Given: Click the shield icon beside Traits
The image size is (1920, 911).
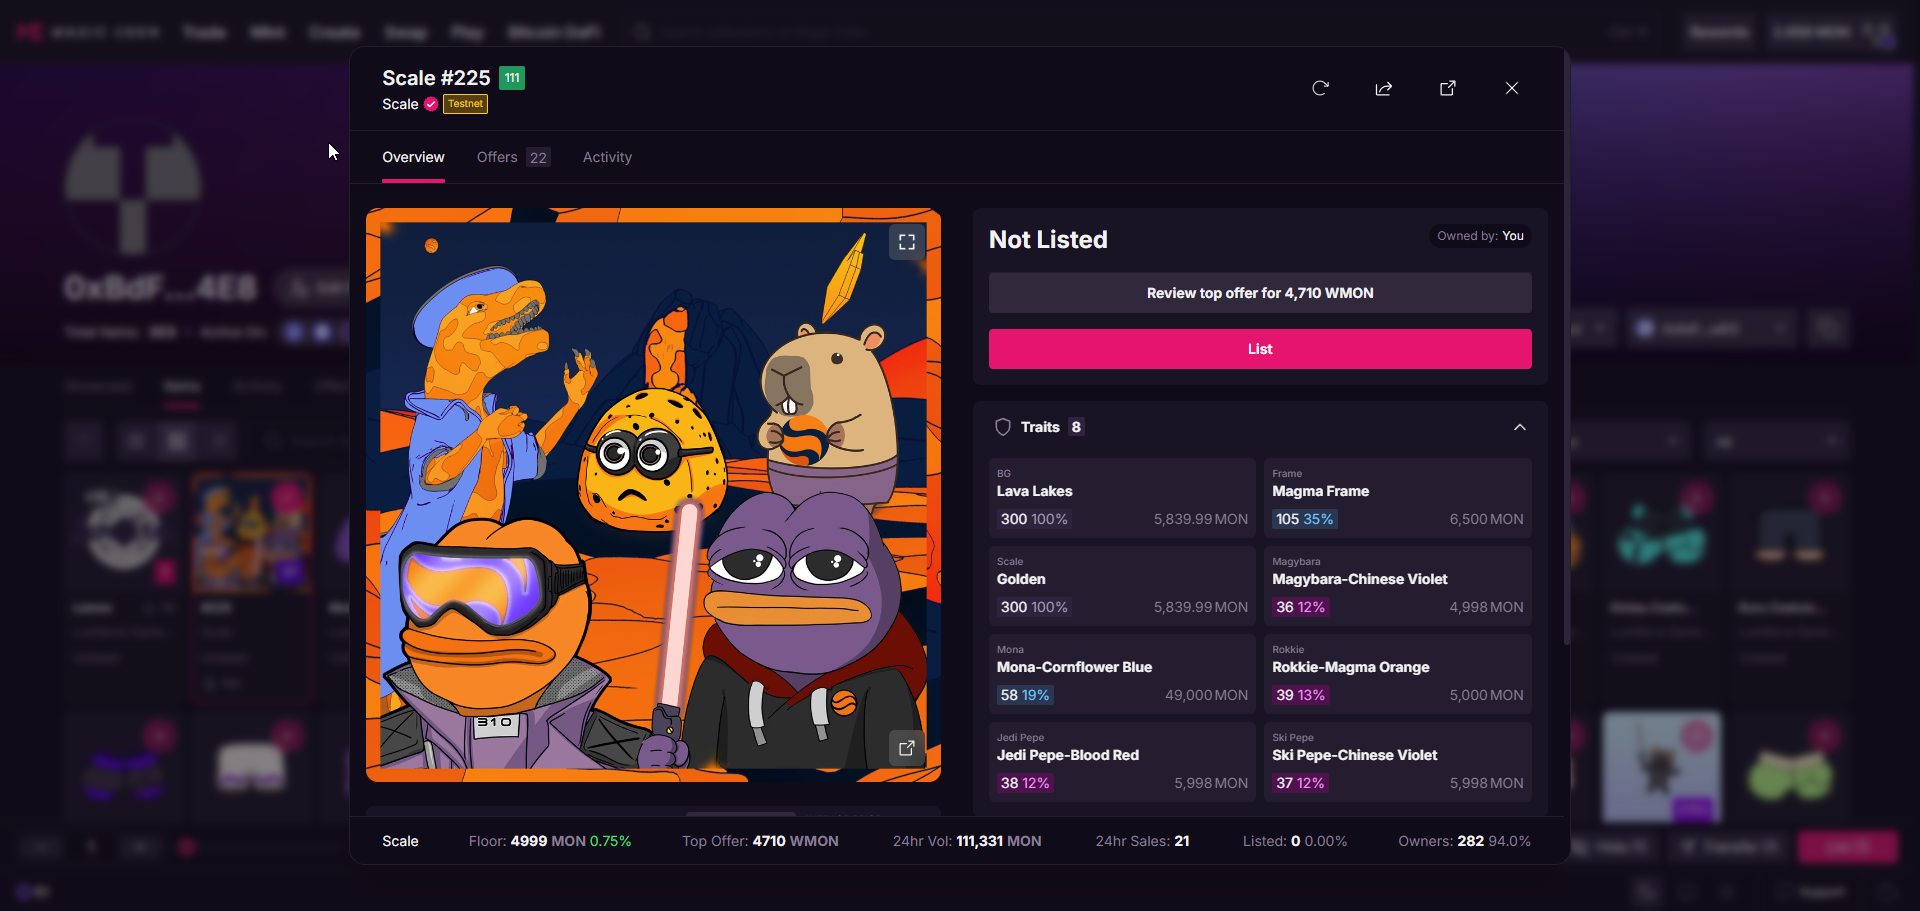Looking at the screenshot, I should 1003,427.
